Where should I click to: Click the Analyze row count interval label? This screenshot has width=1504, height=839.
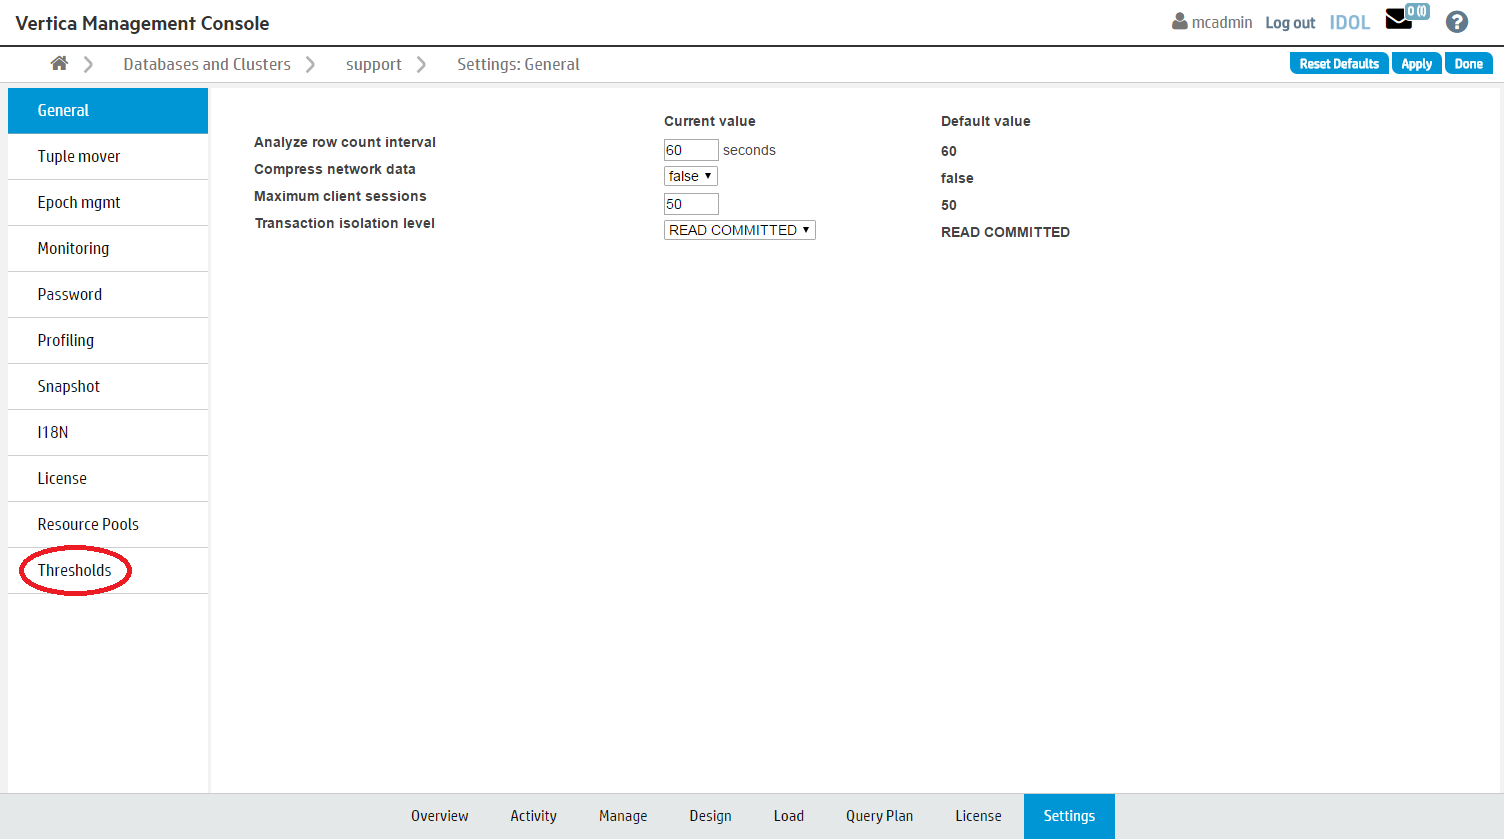345,142
